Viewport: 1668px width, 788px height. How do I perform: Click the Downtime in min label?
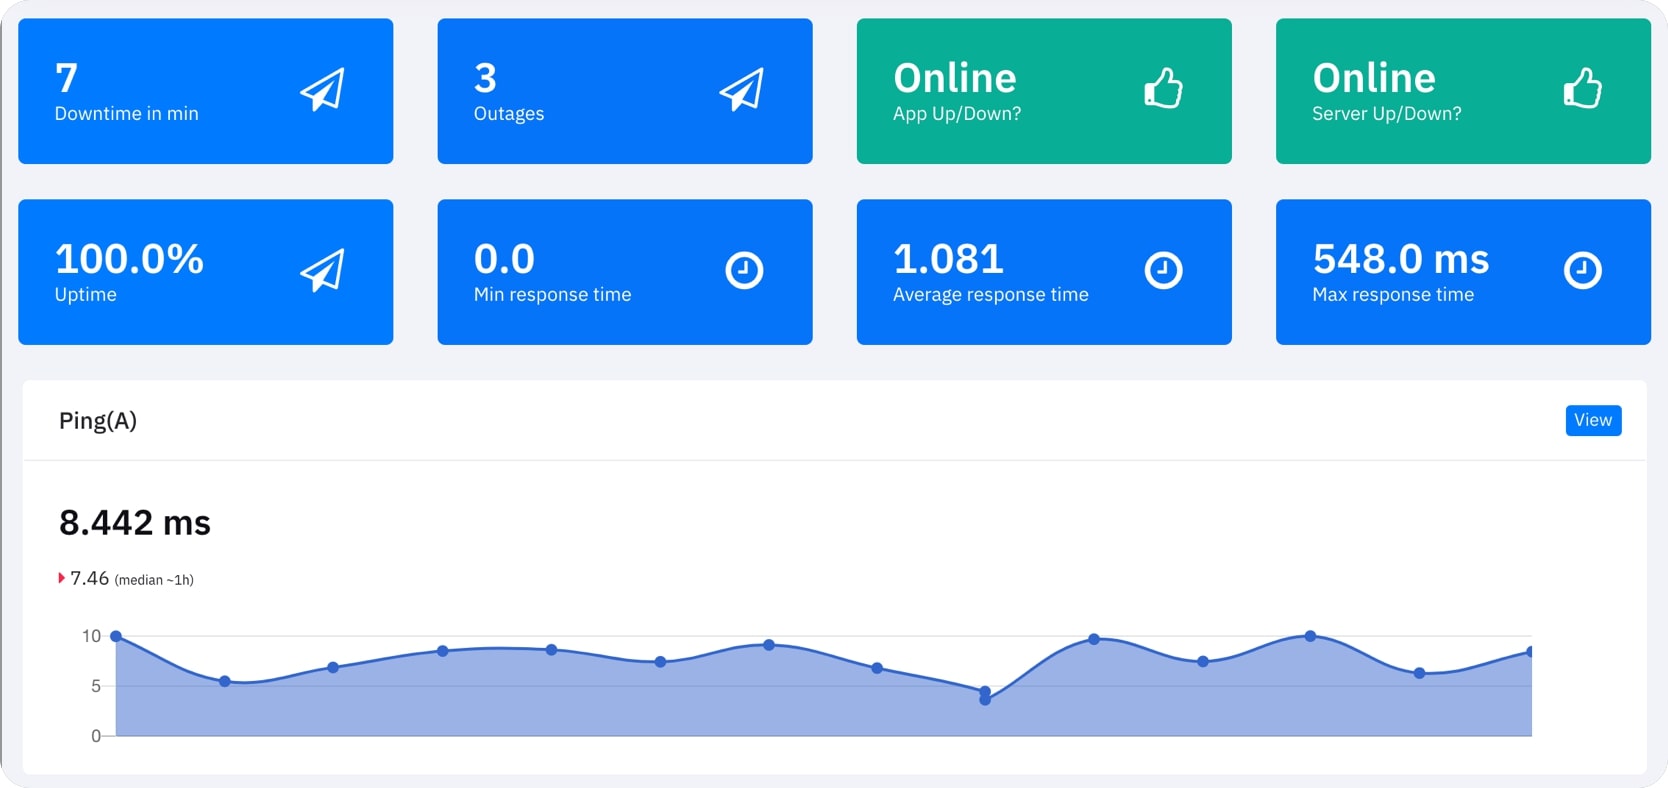(x=127, y=114)
